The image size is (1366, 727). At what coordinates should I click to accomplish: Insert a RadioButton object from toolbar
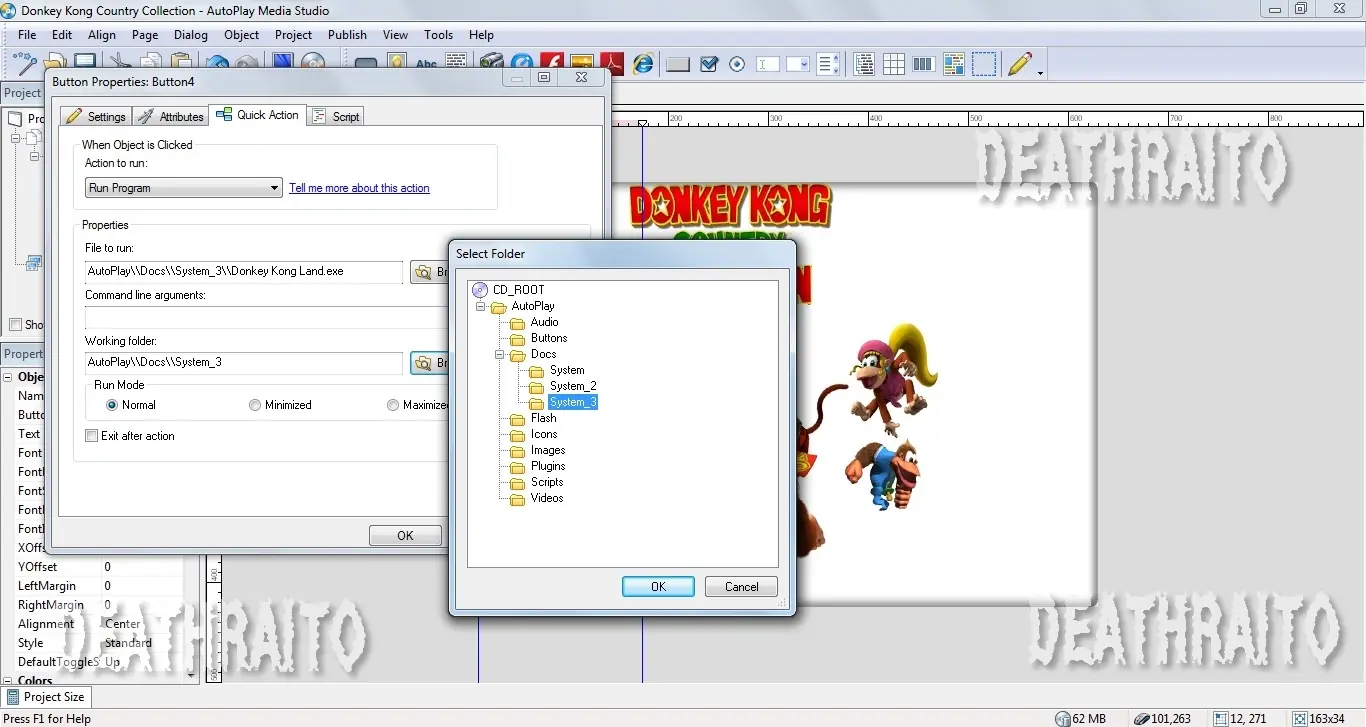737,64
